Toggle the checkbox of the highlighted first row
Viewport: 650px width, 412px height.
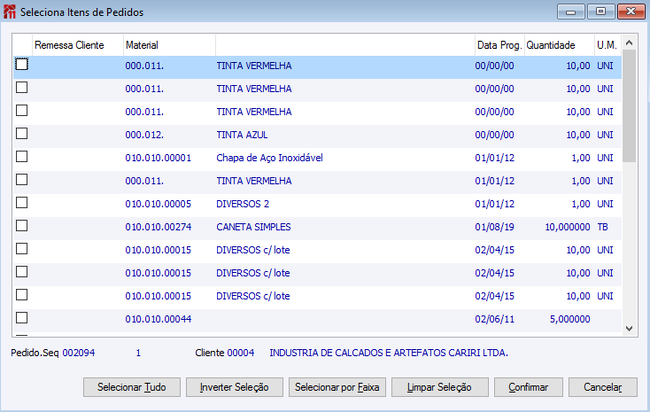(22, 64)
